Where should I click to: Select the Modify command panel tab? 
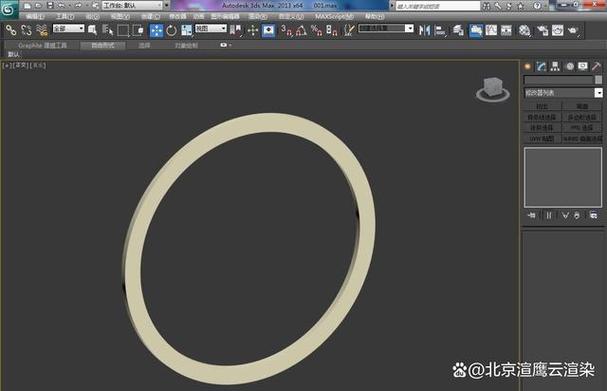point(541,66)
